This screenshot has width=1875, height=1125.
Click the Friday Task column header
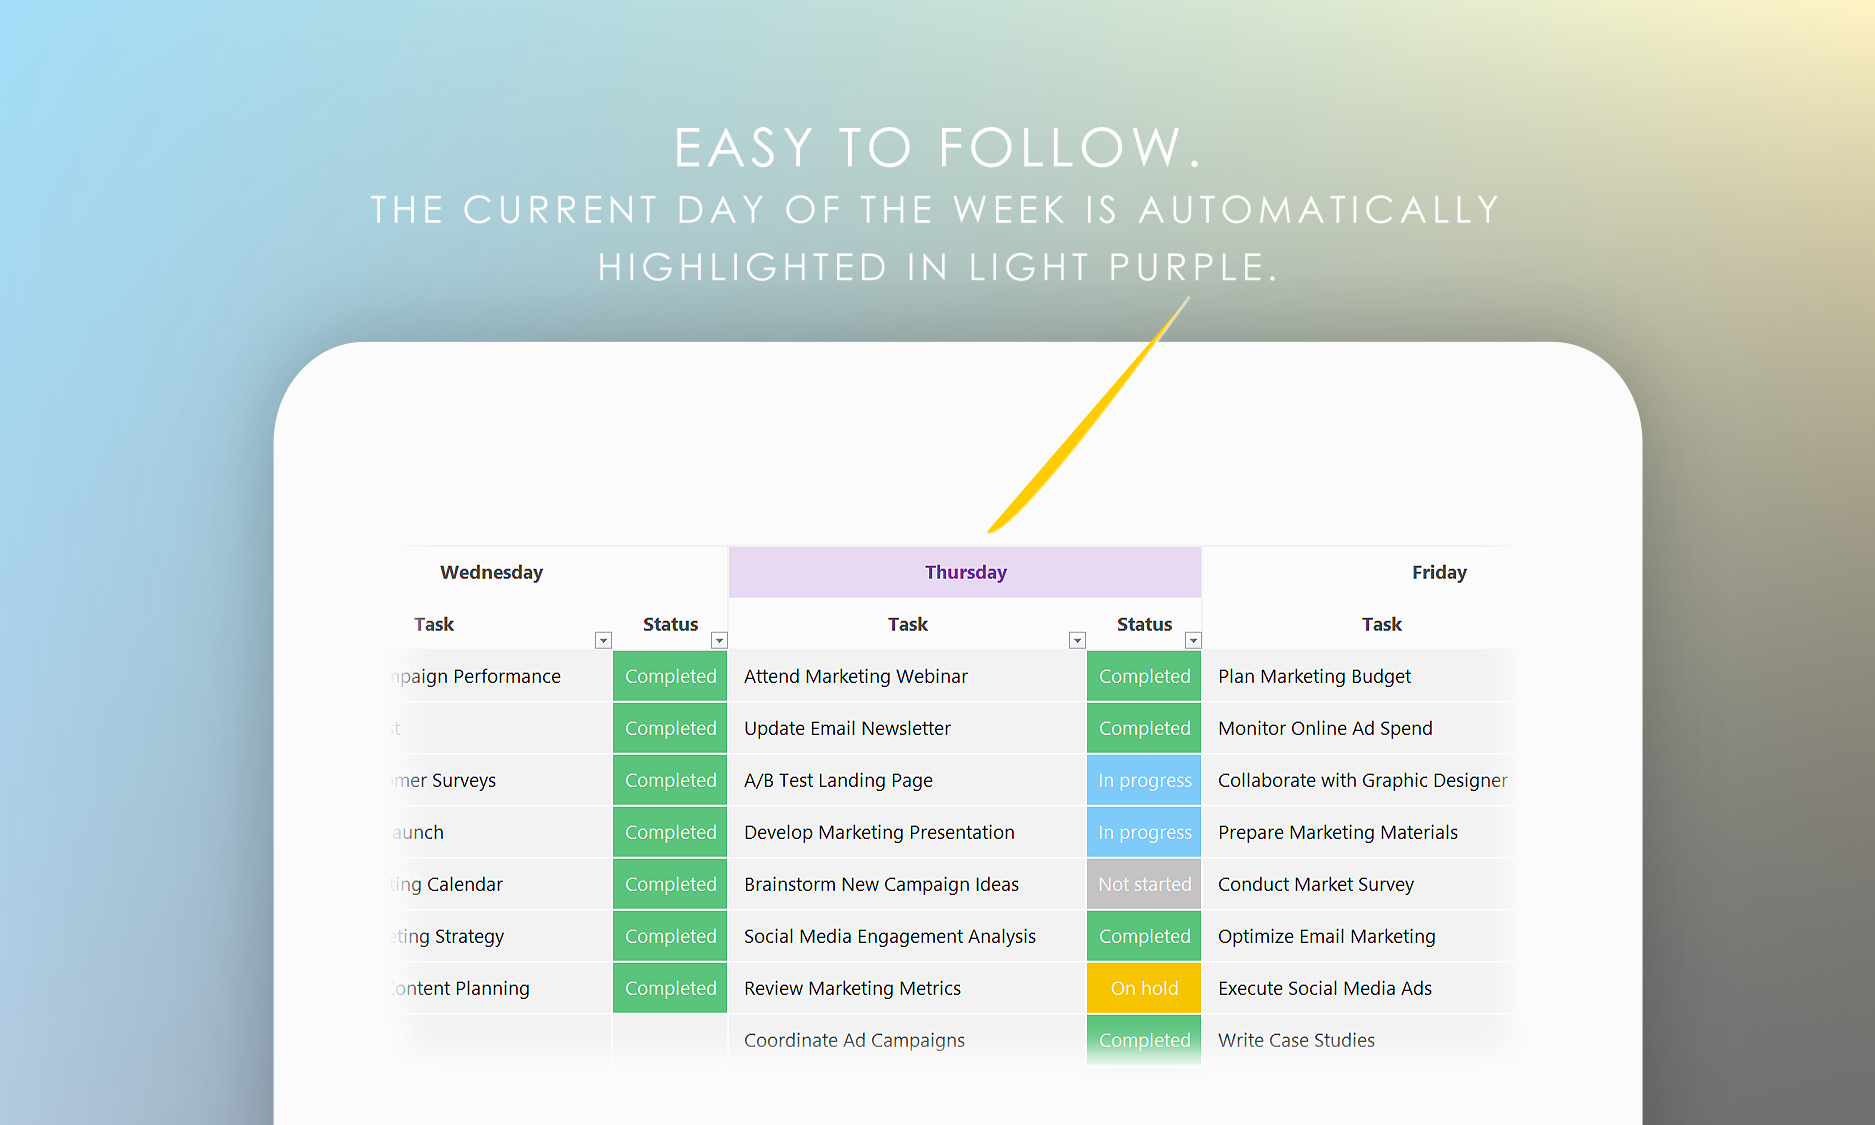pyautogui.click(x=1381, y=624)
